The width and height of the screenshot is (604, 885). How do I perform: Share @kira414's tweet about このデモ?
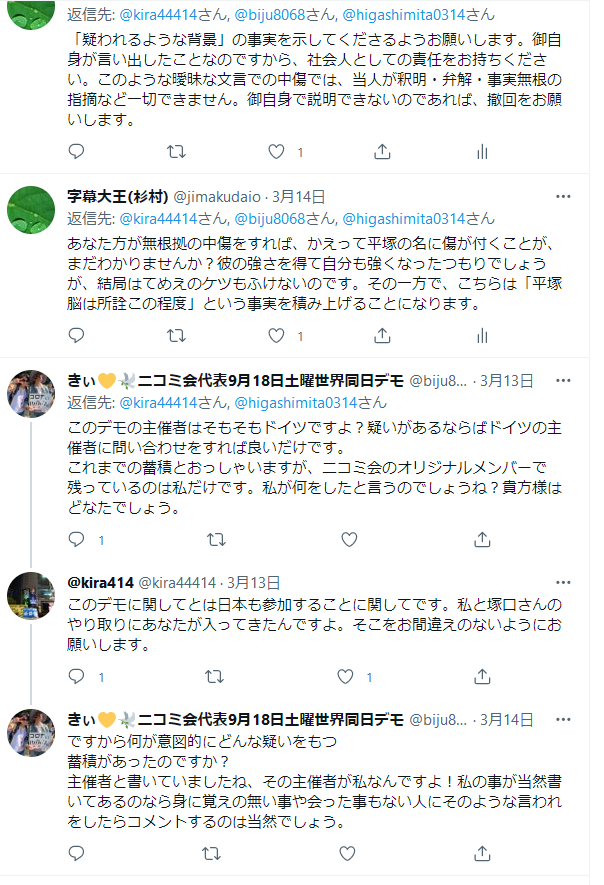[482, 677]
